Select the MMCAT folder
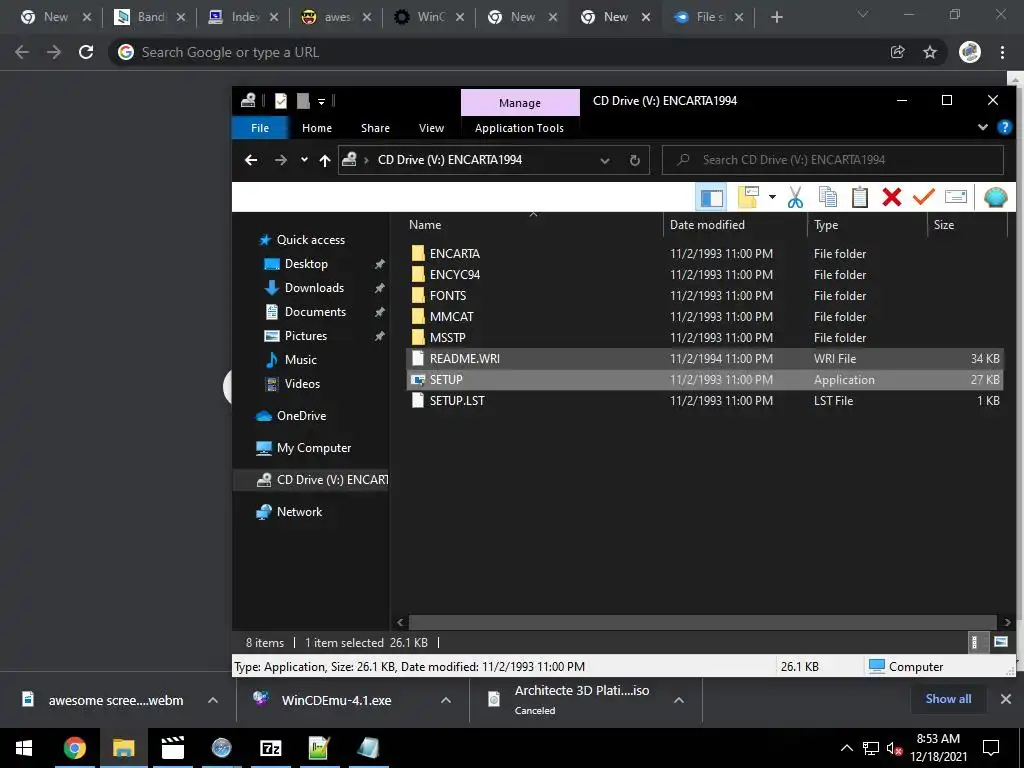The height and width of the screenshot is (768, 1024). tap(704, 317)
